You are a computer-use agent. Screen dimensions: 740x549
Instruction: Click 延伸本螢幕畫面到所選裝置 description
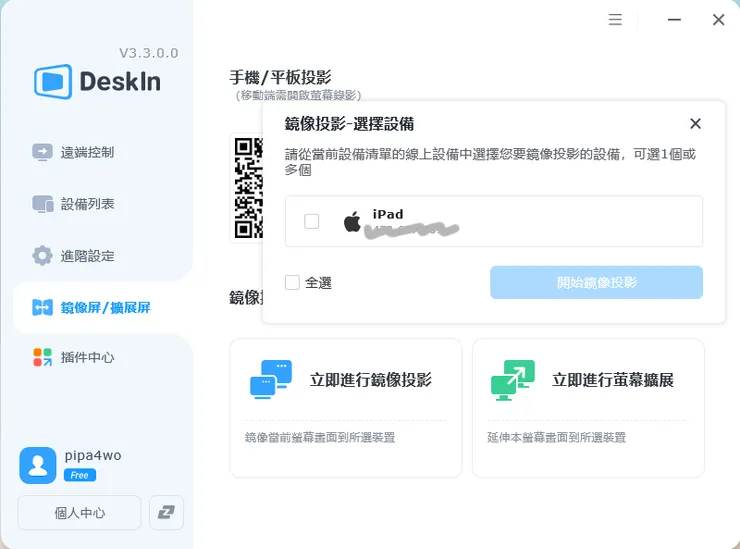pos(556,438)
